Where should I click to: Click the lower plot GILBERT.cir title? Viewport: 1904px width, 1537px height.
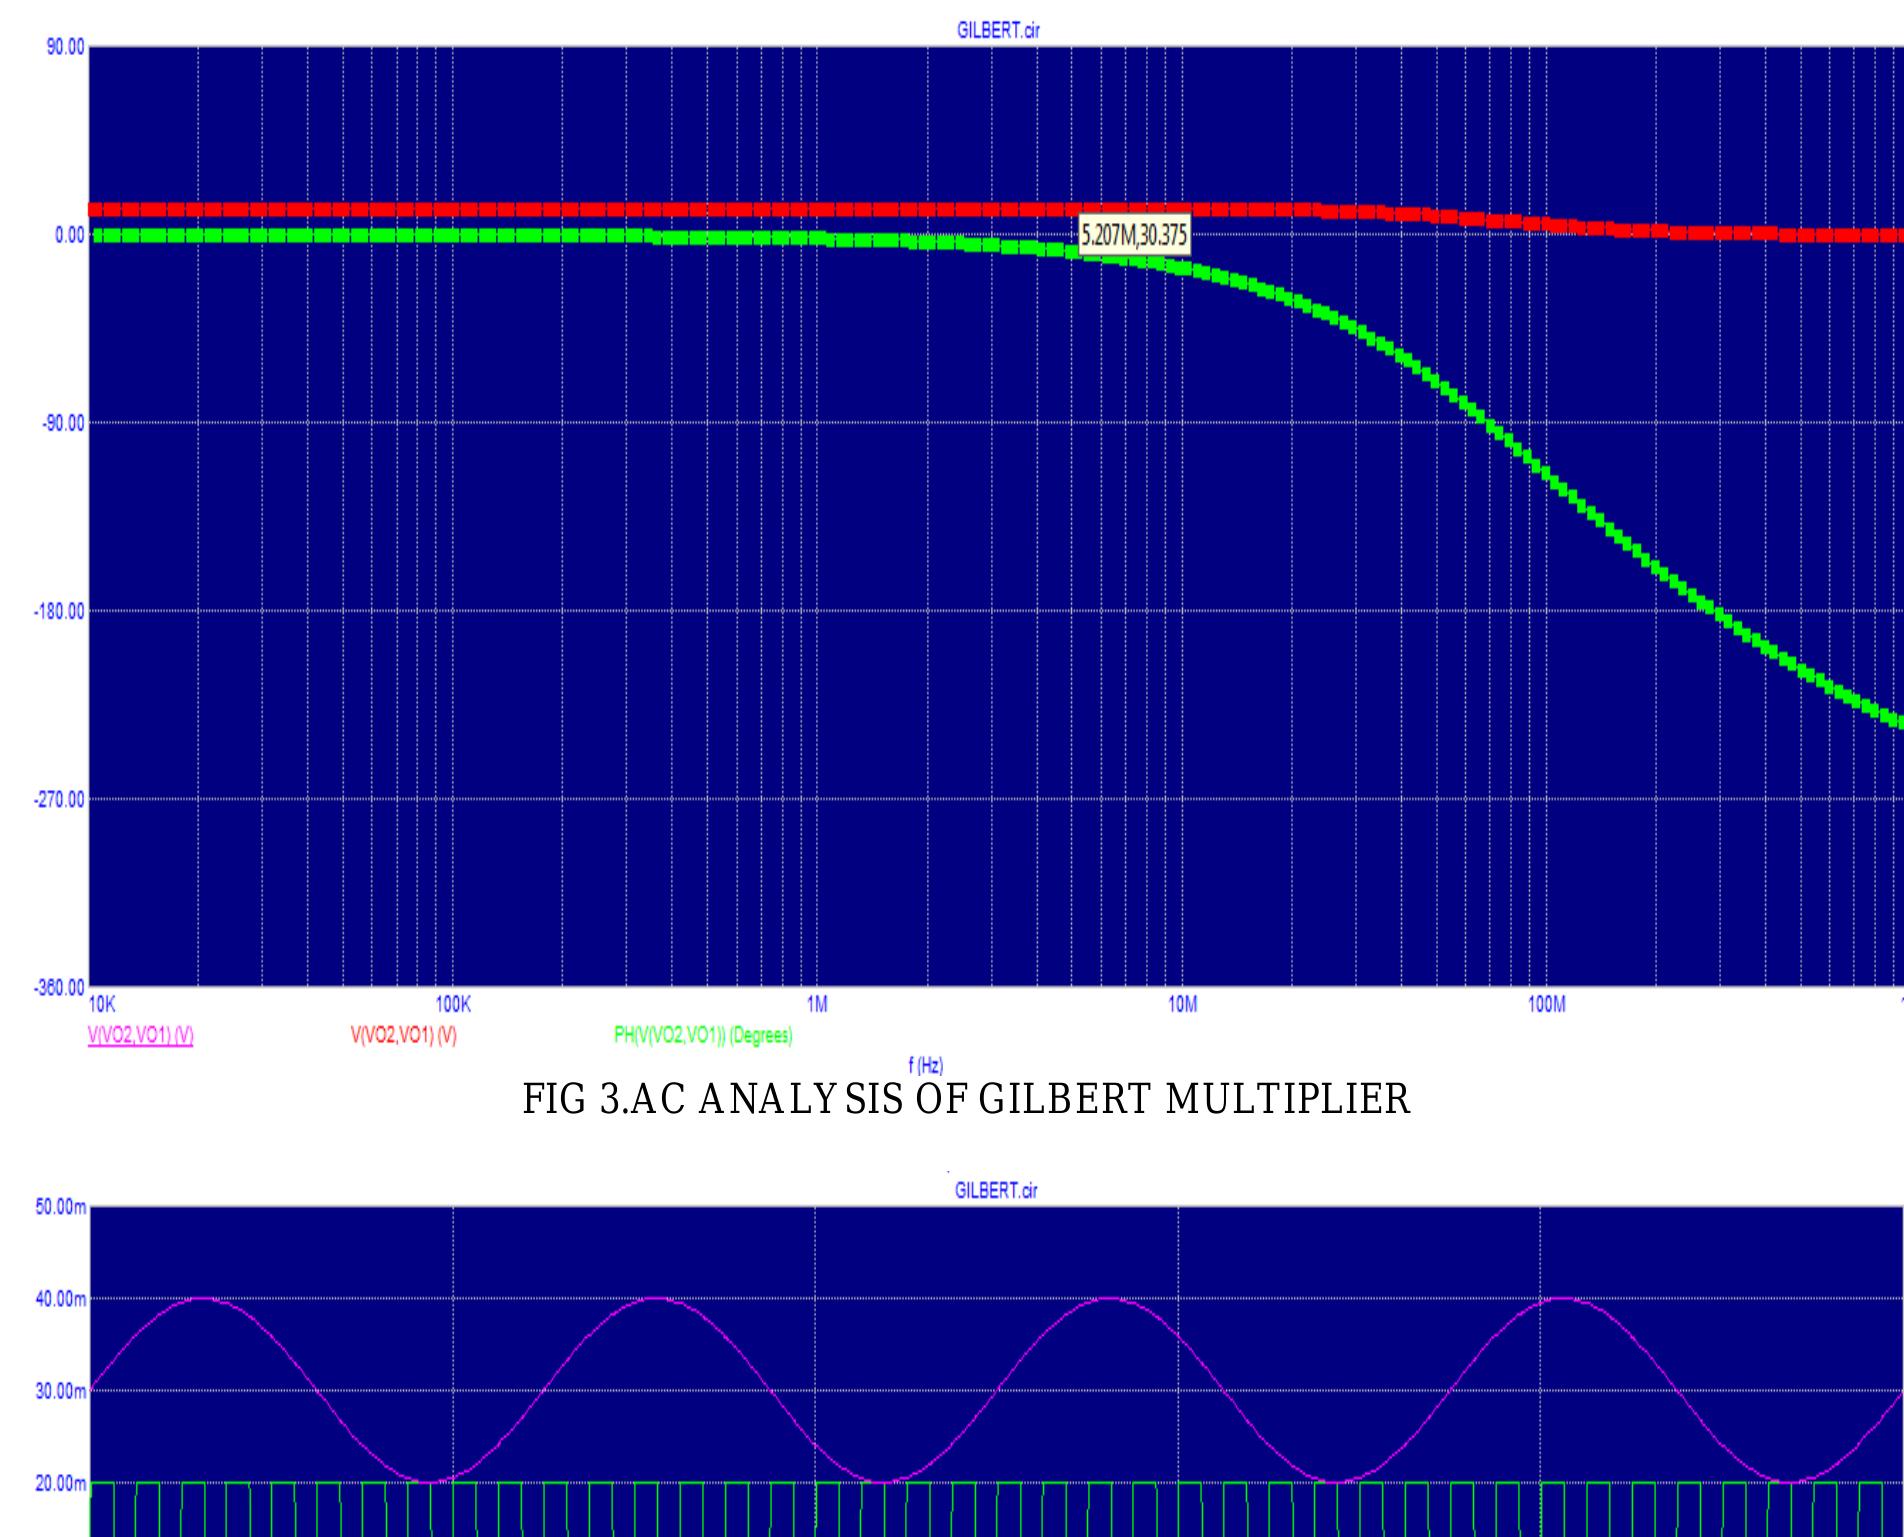(996, 1190)
